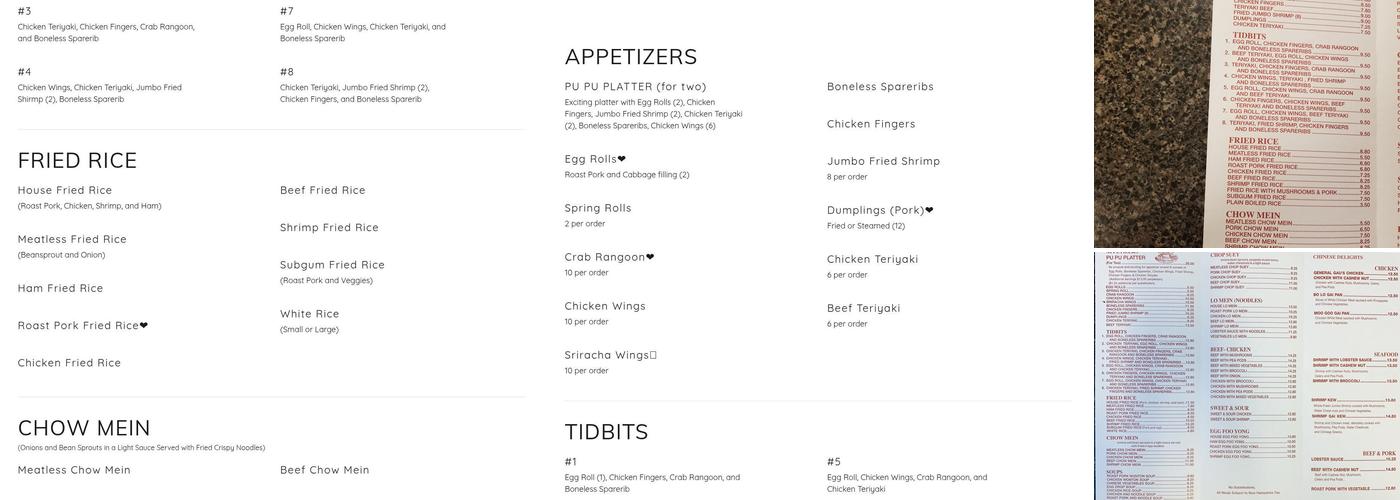This screenshot has height=500, width=1400.
Task: Select Jumbo Fried Shrimp item
Action: tap(883, 161)
